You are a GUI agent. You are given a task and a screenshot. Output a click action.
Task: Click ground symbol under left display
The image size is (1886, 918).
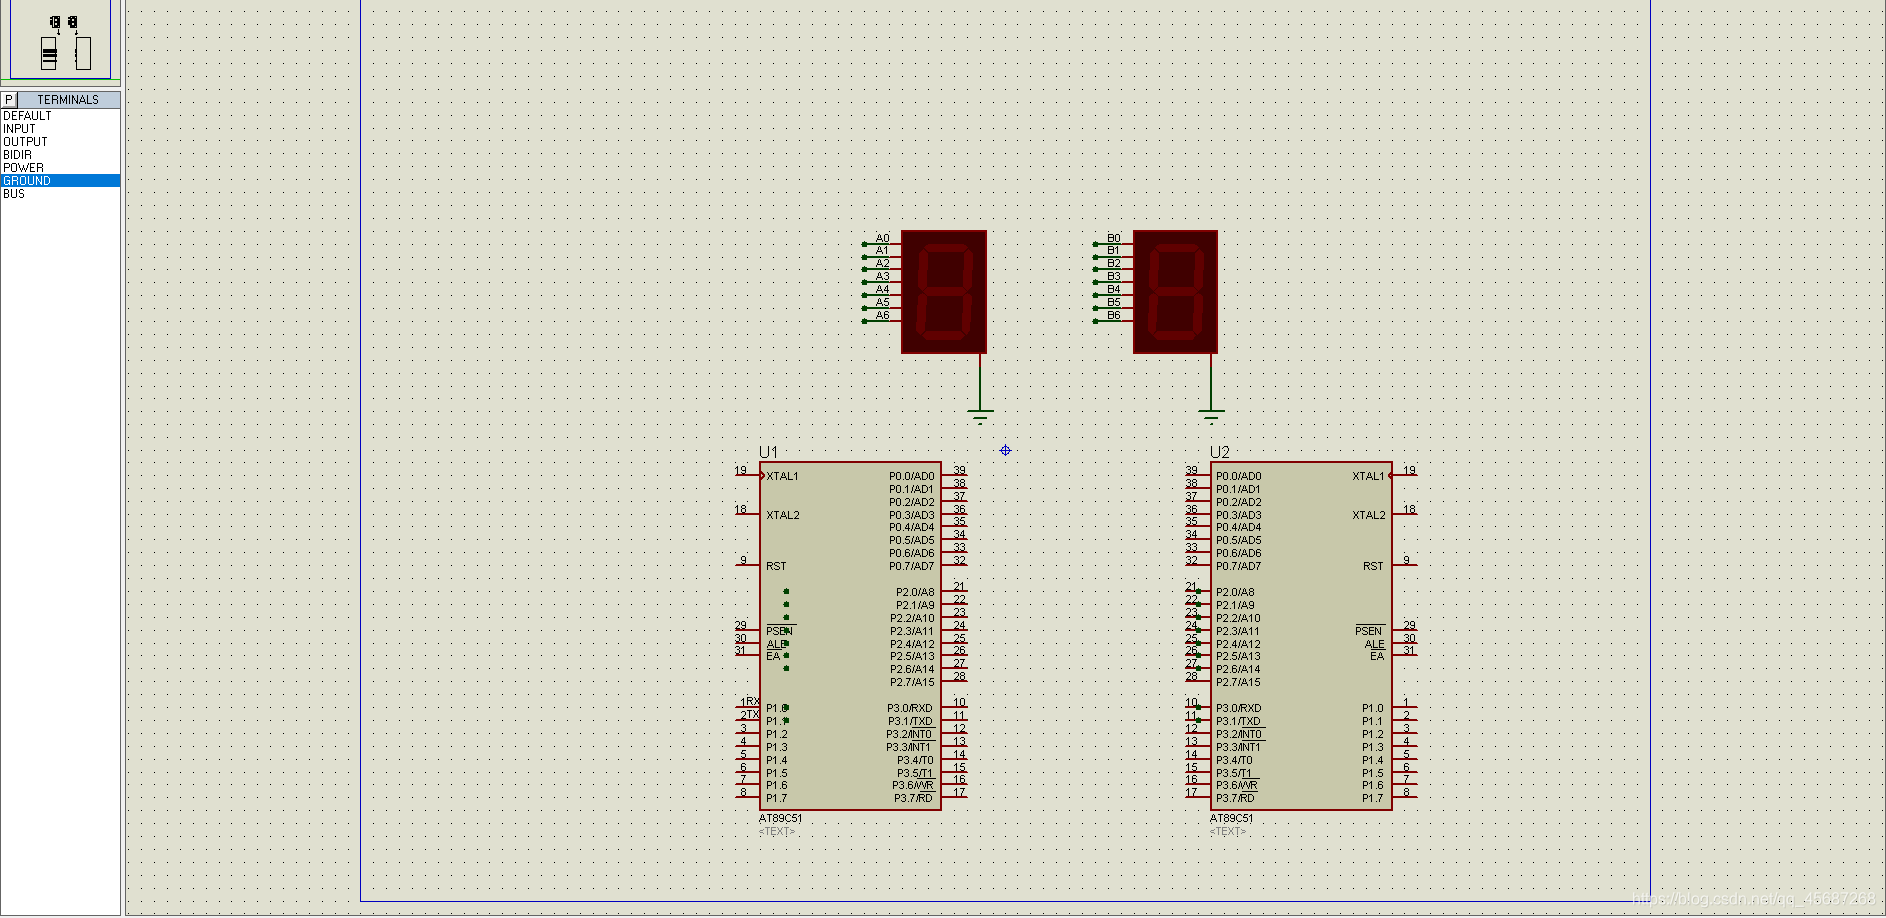980,416
